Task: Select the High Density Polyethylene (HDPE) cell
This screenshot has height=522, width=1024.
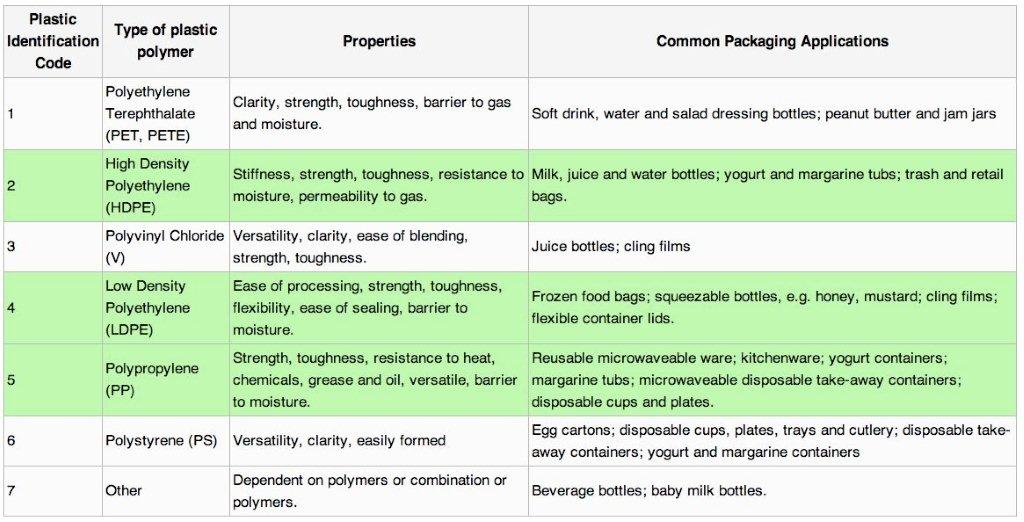Action: point(147,185)
